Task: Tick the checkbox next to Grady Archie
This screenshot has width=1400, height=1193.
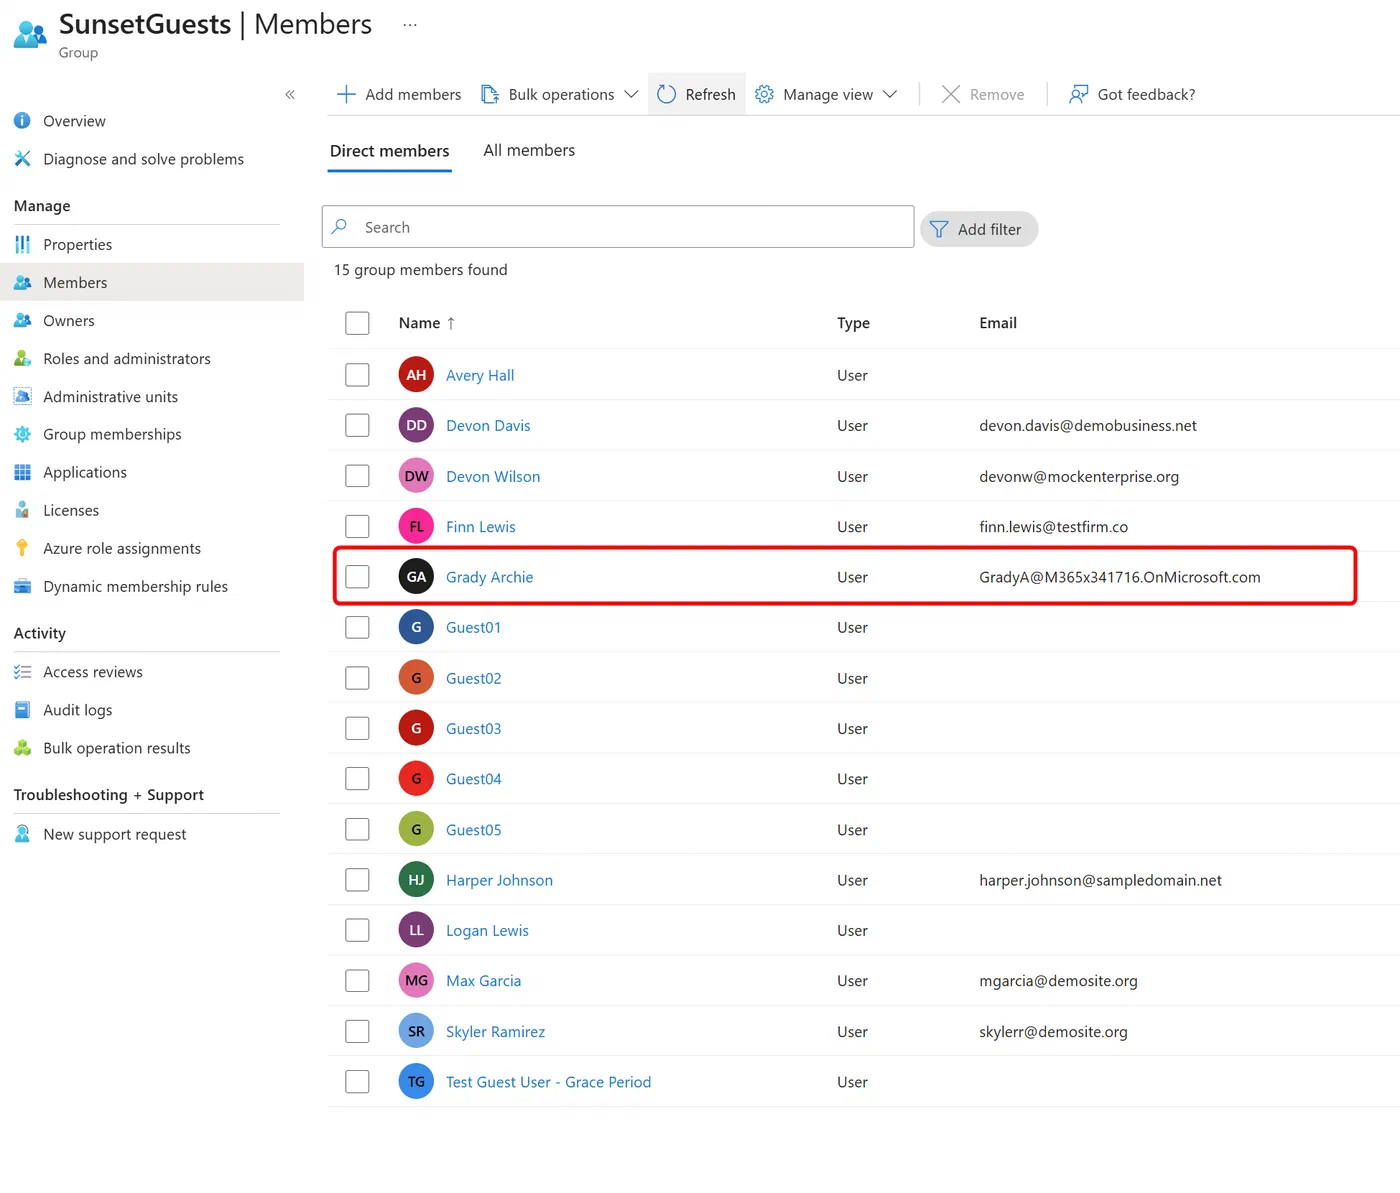Action: point(357,577)
